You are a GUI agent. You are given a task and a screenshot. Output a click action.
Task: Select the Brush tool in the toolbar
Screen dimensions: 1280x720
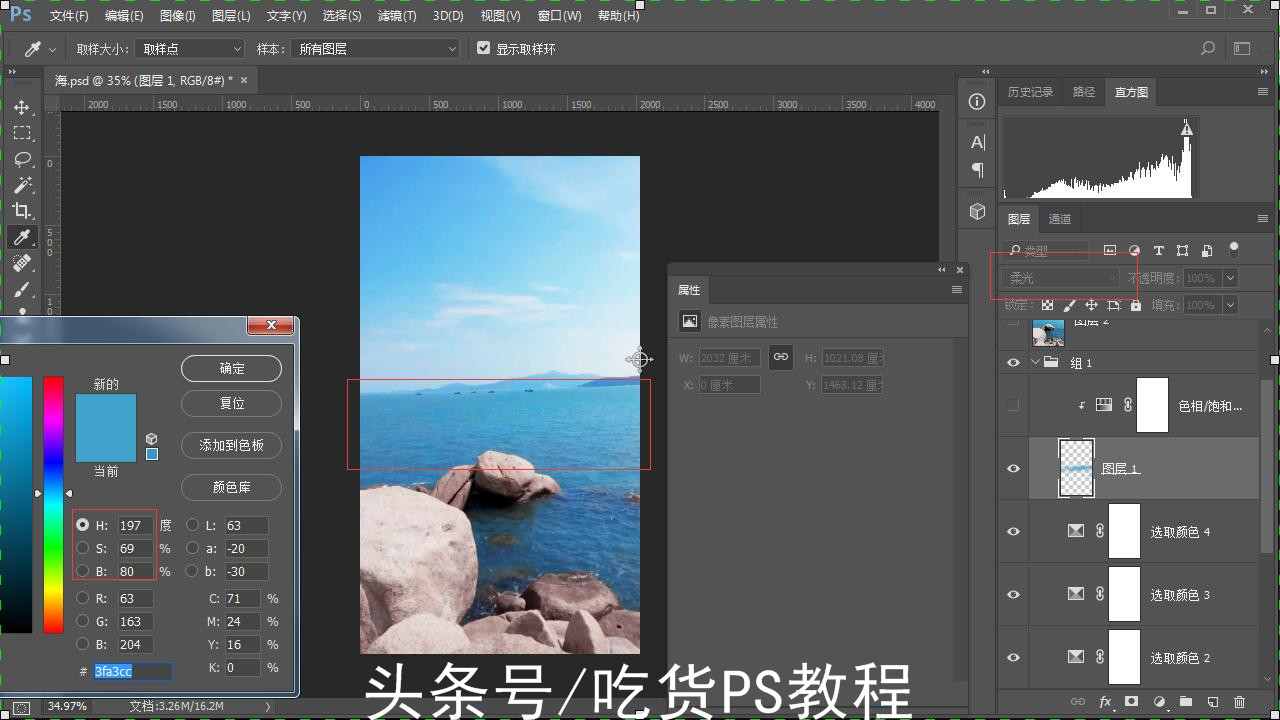tap(22, 289)
